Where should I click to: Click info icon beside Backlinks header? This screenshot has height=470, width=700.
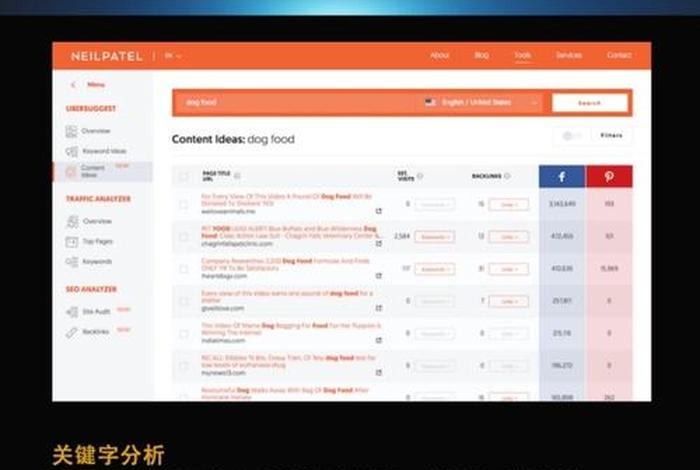[507, 176]
